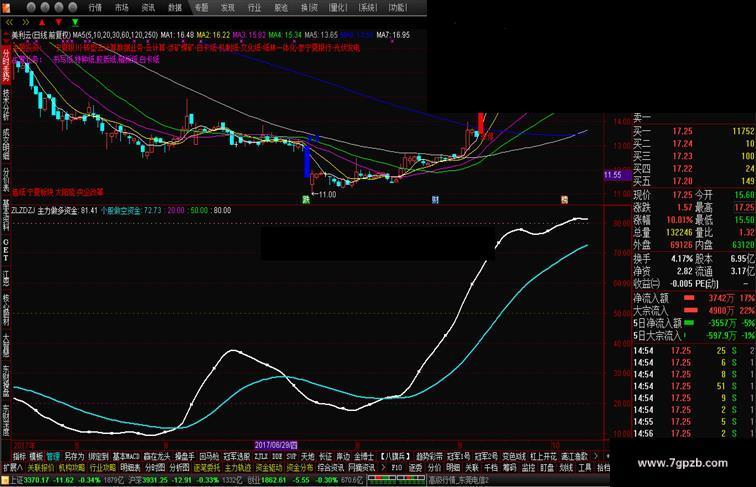The height and width of the screenshot is (487, 756).
Task: Choose the 冠军2号 indicator
Action: pos(486,456)
